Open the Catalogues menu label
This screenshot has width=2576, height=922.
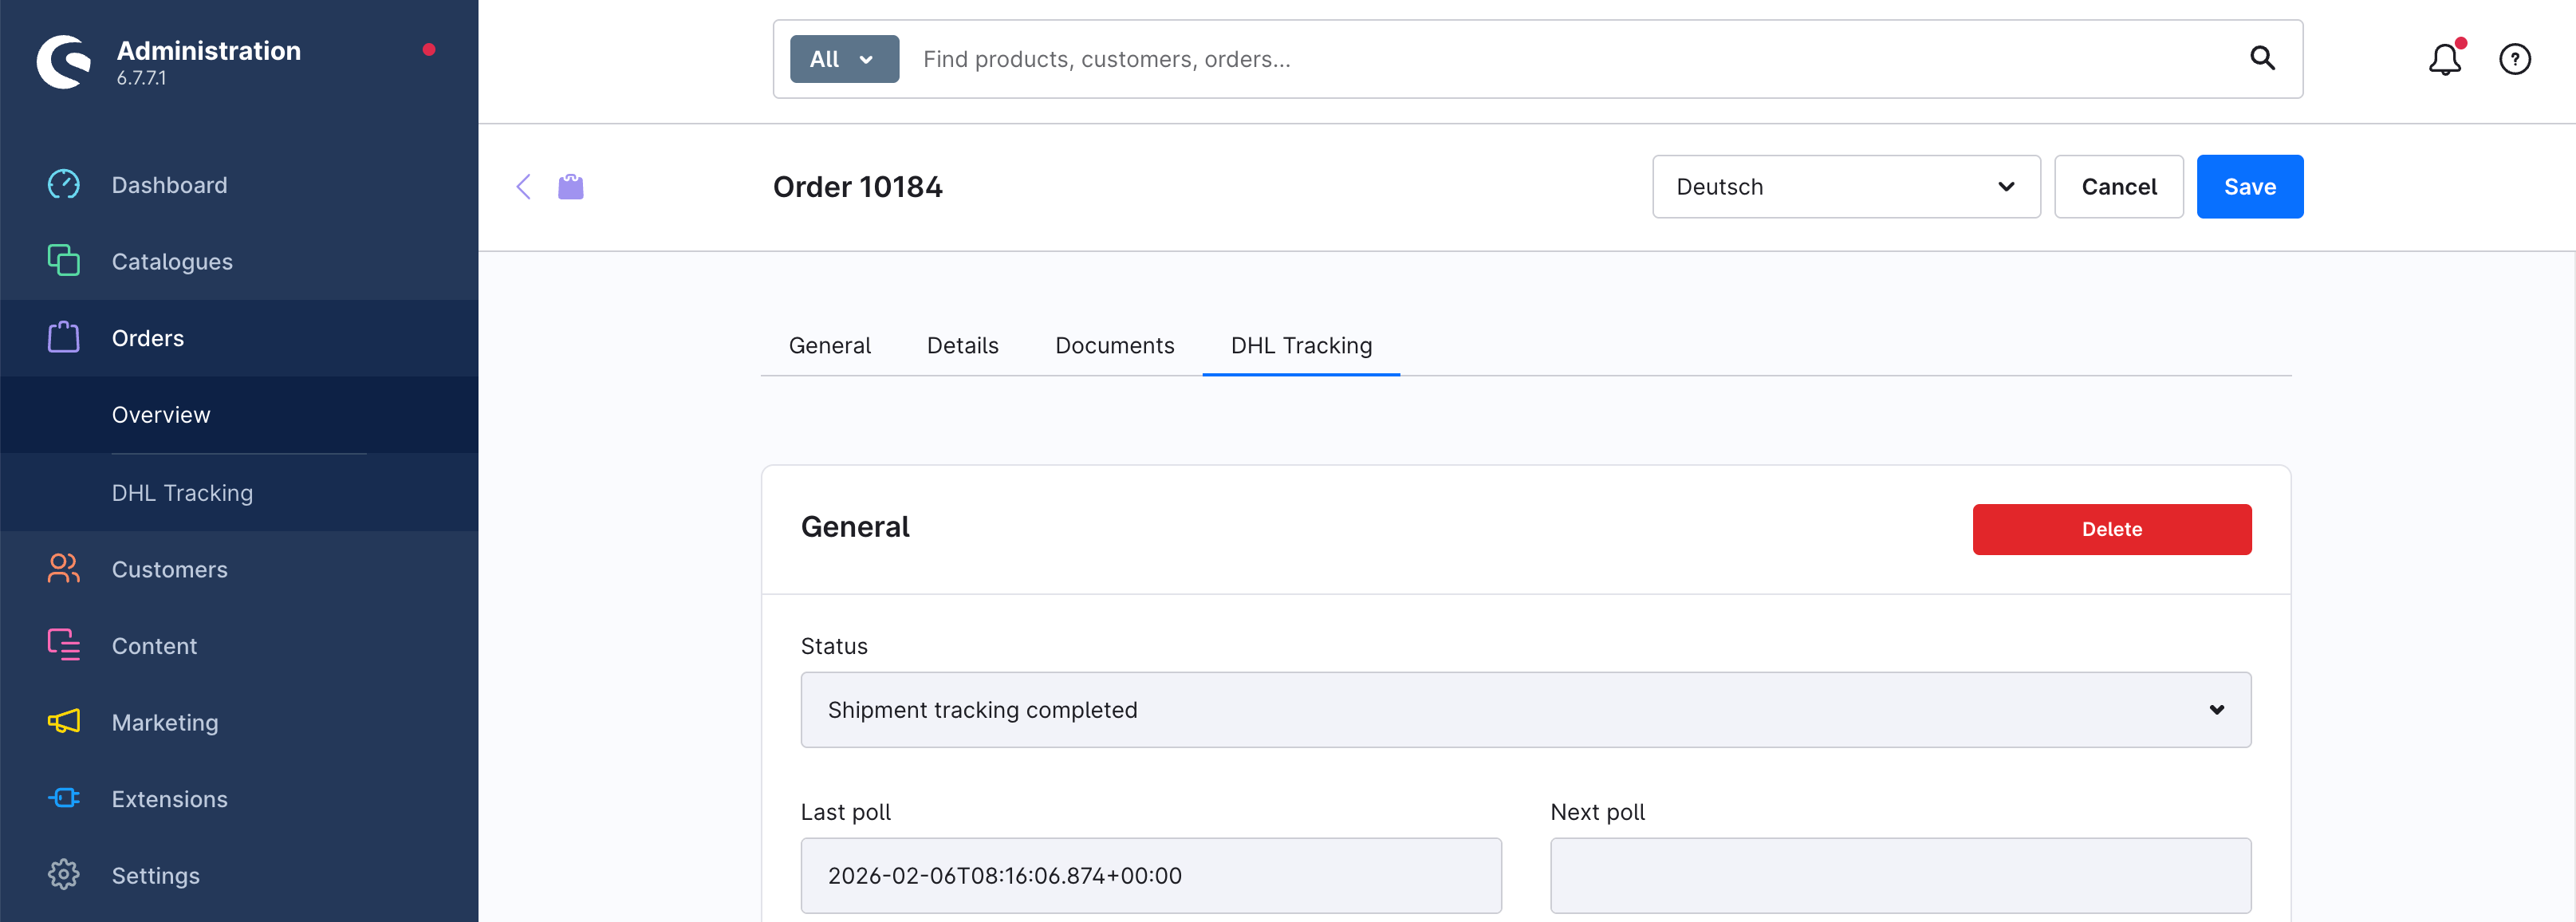pyautogui.click(x=172, y=261)
